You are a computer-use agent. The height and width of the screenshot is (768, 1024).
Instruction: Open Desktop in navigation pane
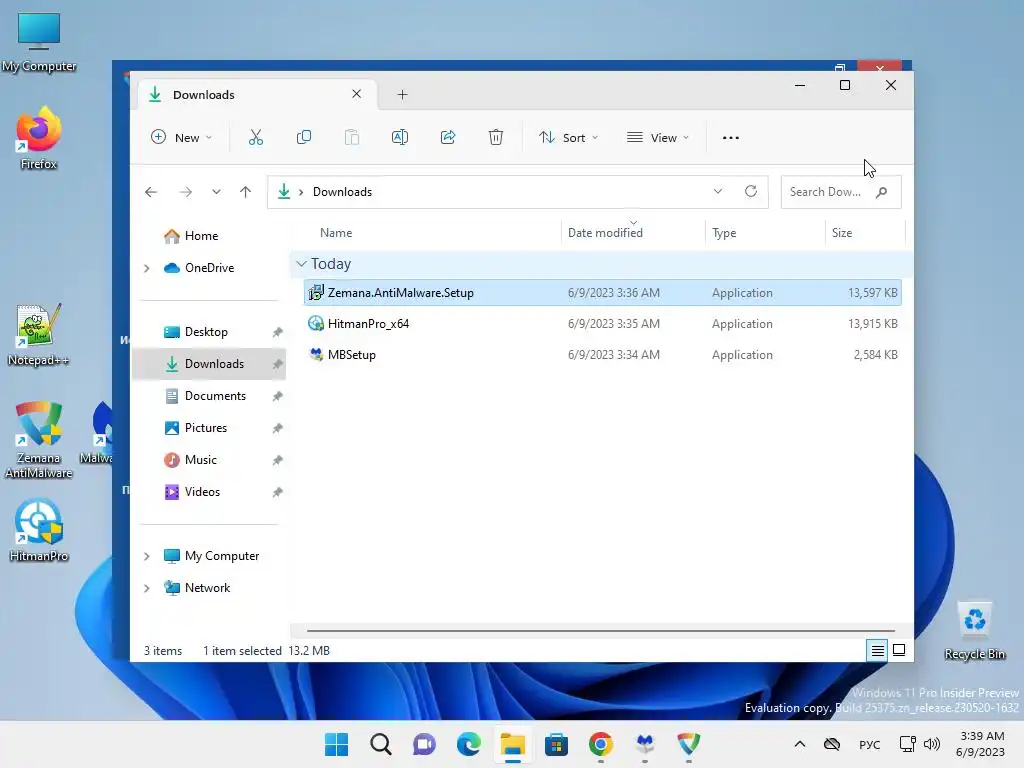click(x=206, y=332)
